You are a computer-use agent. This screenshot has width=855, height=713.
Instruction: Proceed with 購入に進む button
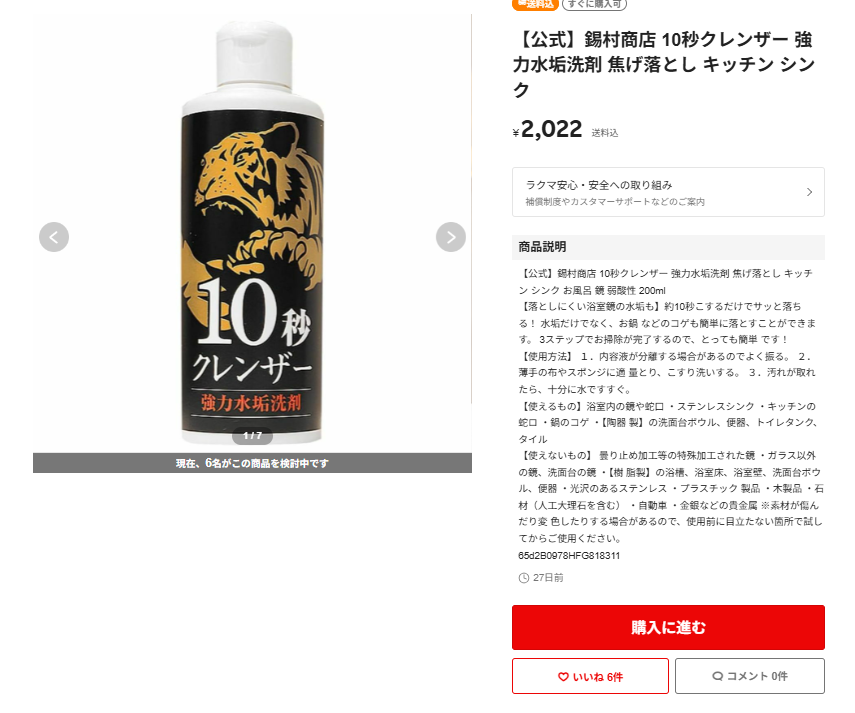[668, 627]
